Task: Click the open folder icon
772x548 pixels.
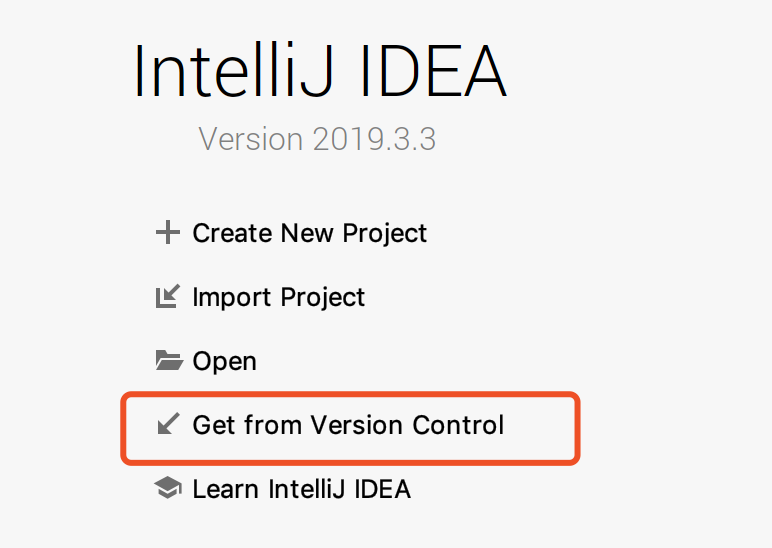Action: pos(169,360)
